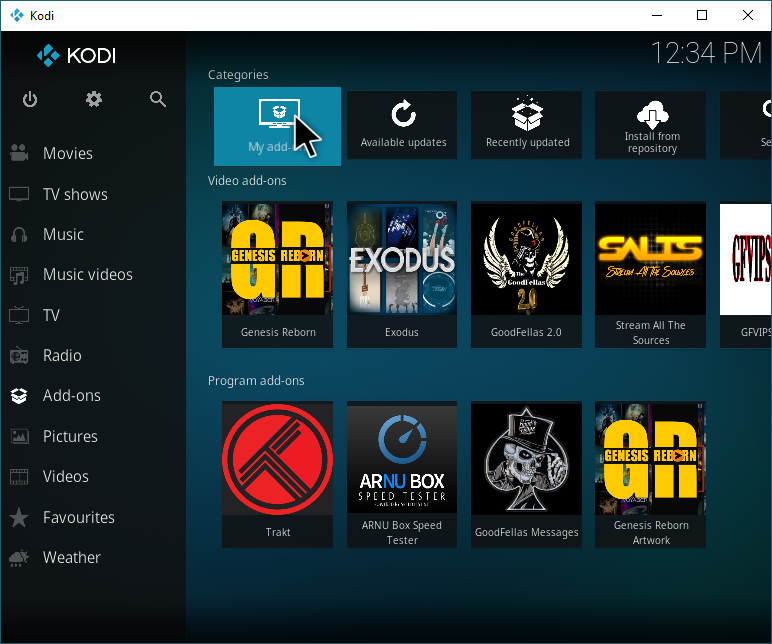Click the Kodi logo in the sidebar
The image size is (772, 644).
point(77,56)
